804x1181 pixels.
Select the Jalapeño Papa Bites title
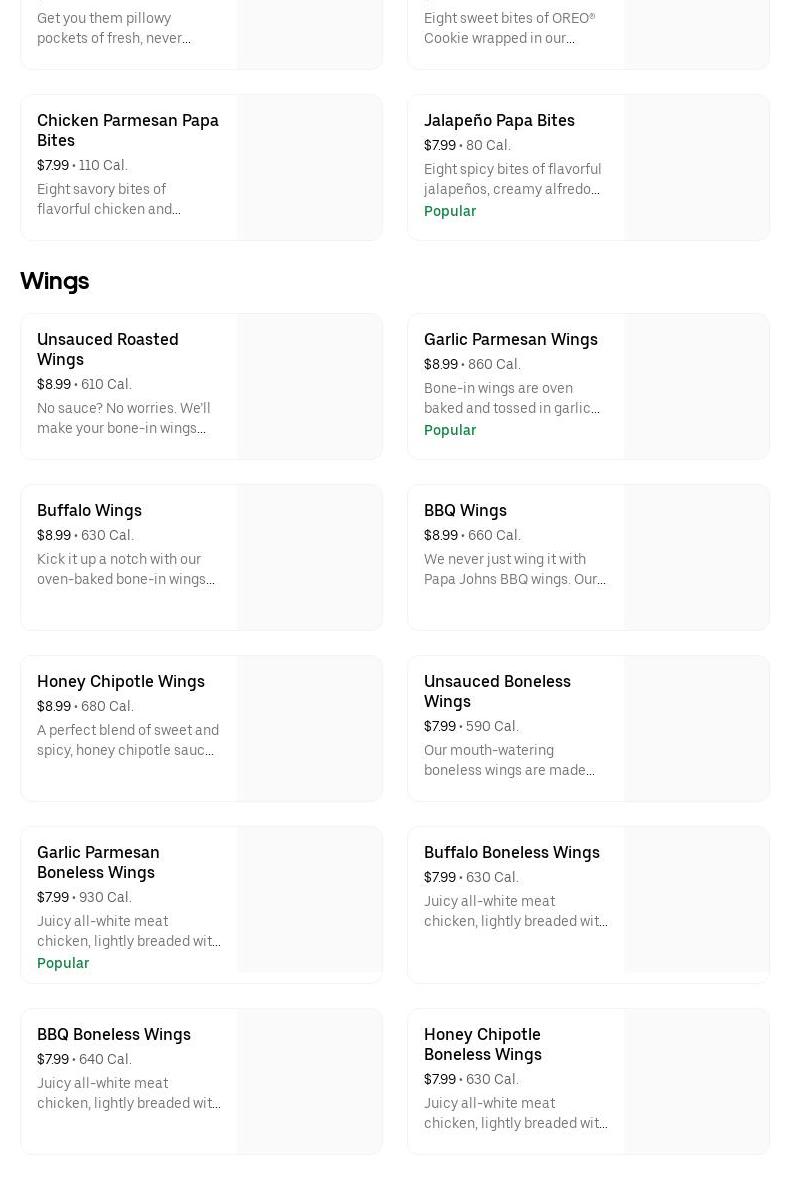click(x=499, y=120)
